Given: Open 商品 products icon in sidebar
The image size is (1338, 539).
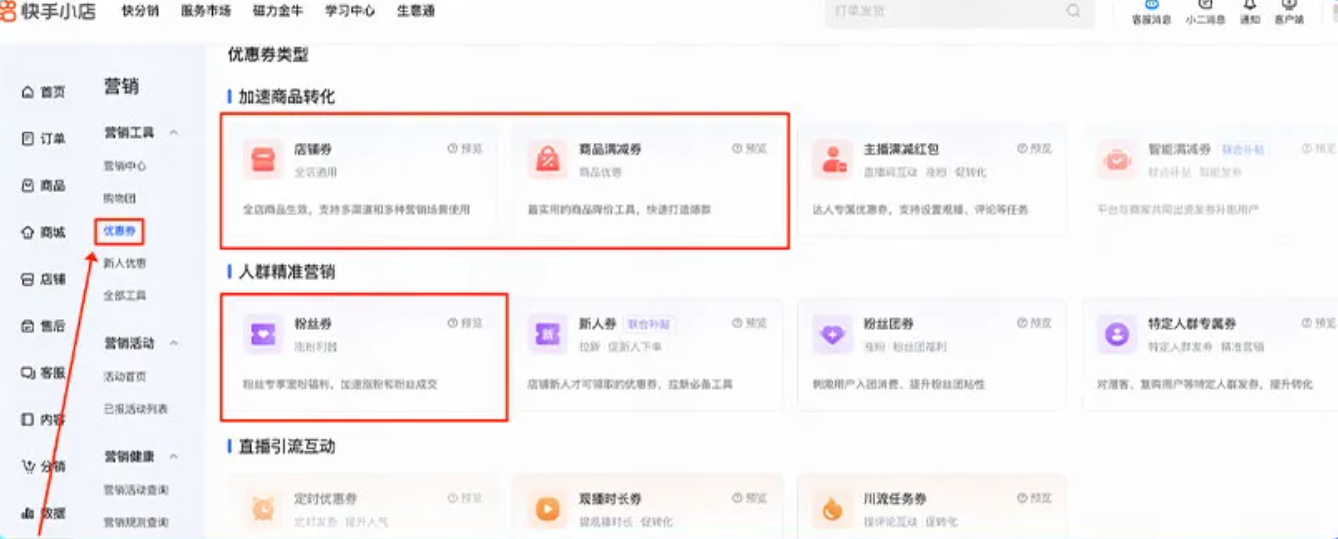Looking at the screenshot, I should [28, 186].
